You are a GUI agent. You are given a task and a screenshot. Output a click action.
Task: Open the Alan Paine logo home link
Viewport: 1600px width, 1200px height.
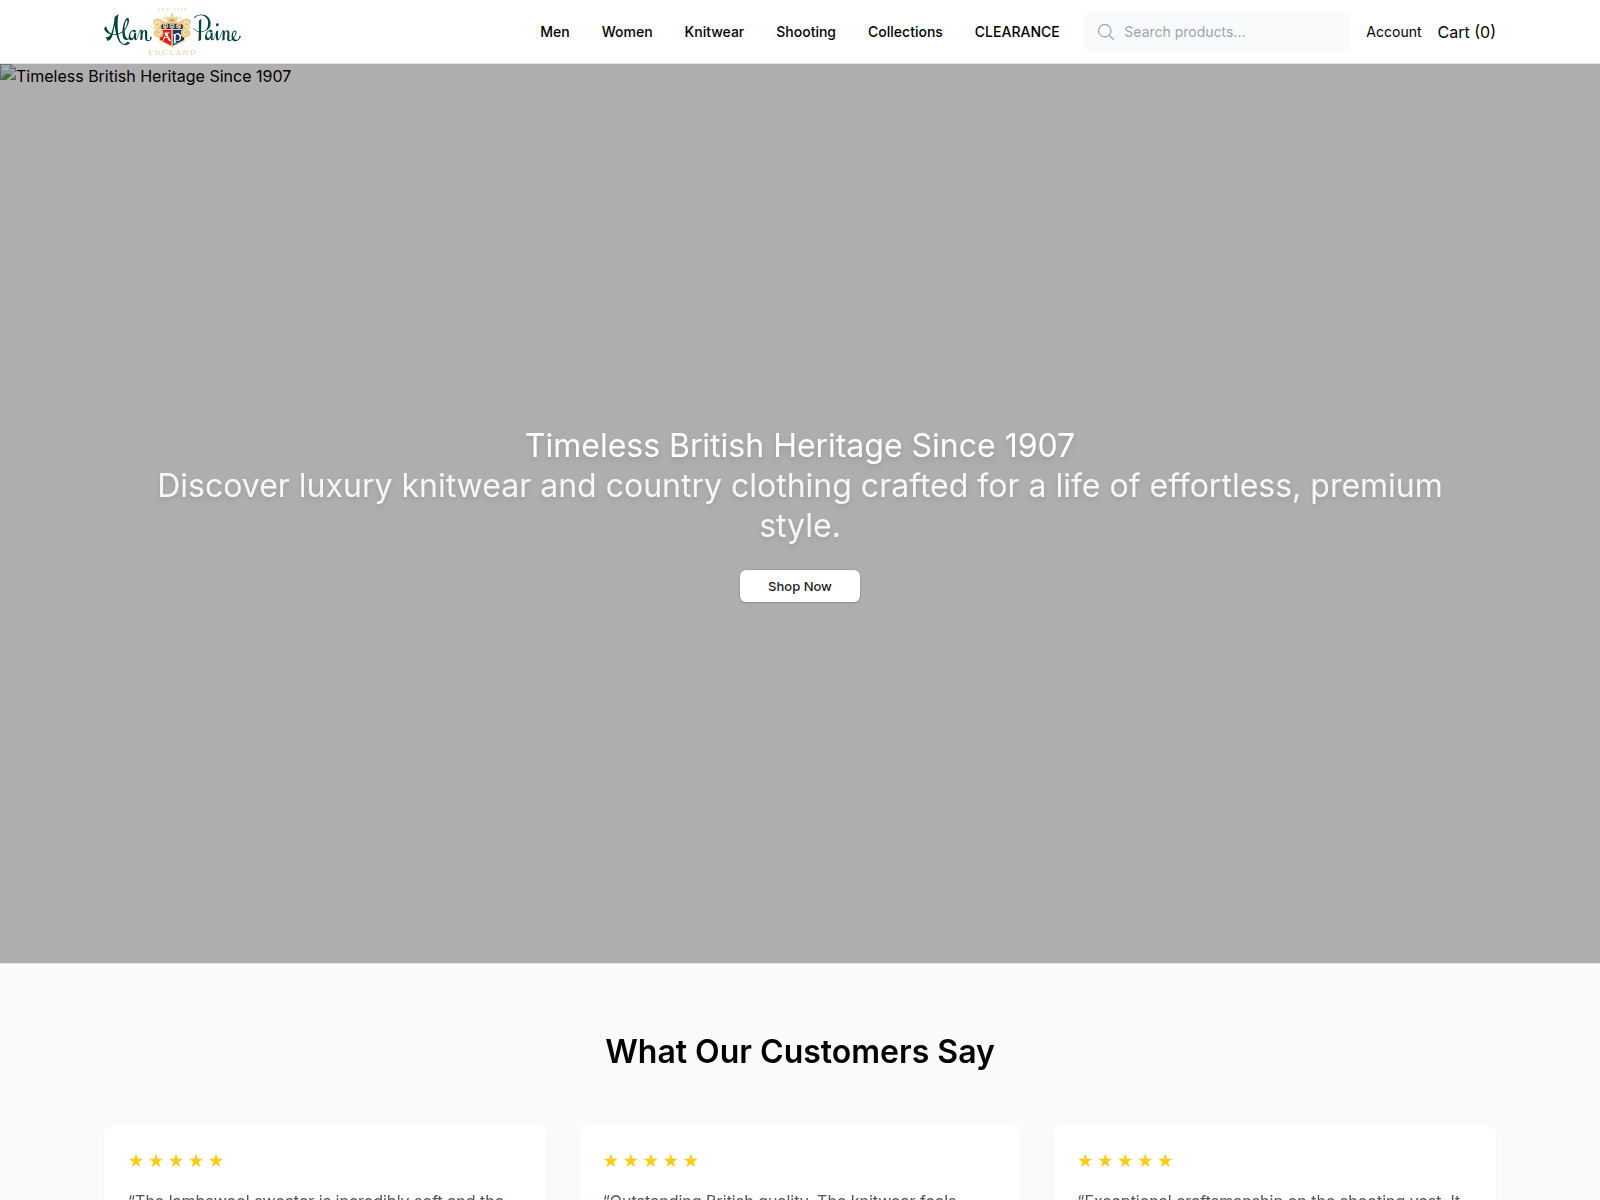[172, 32]
